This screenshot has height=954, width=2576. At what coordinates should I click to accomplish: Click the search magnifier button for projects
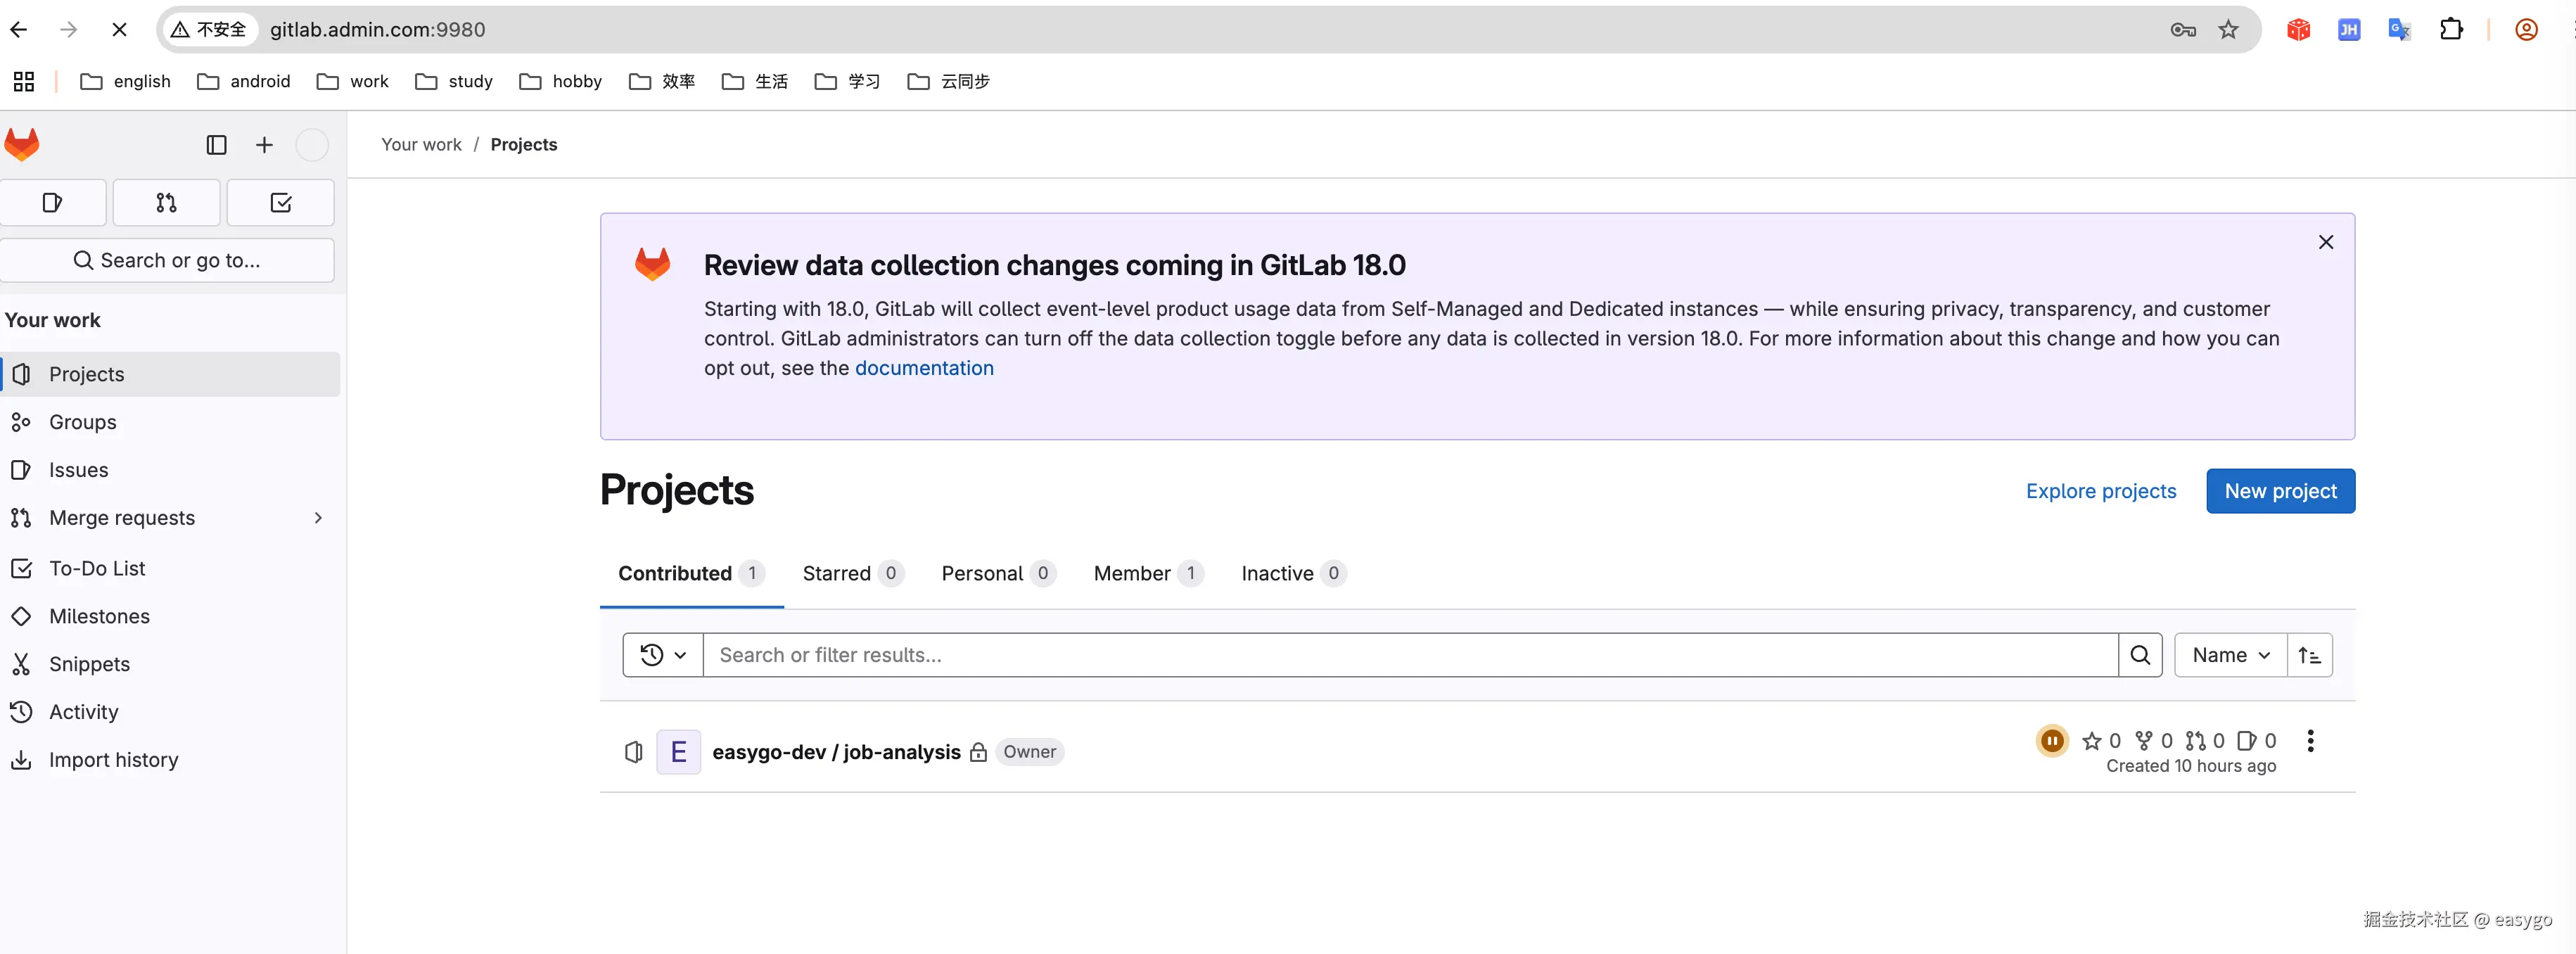coord(2140,655)
